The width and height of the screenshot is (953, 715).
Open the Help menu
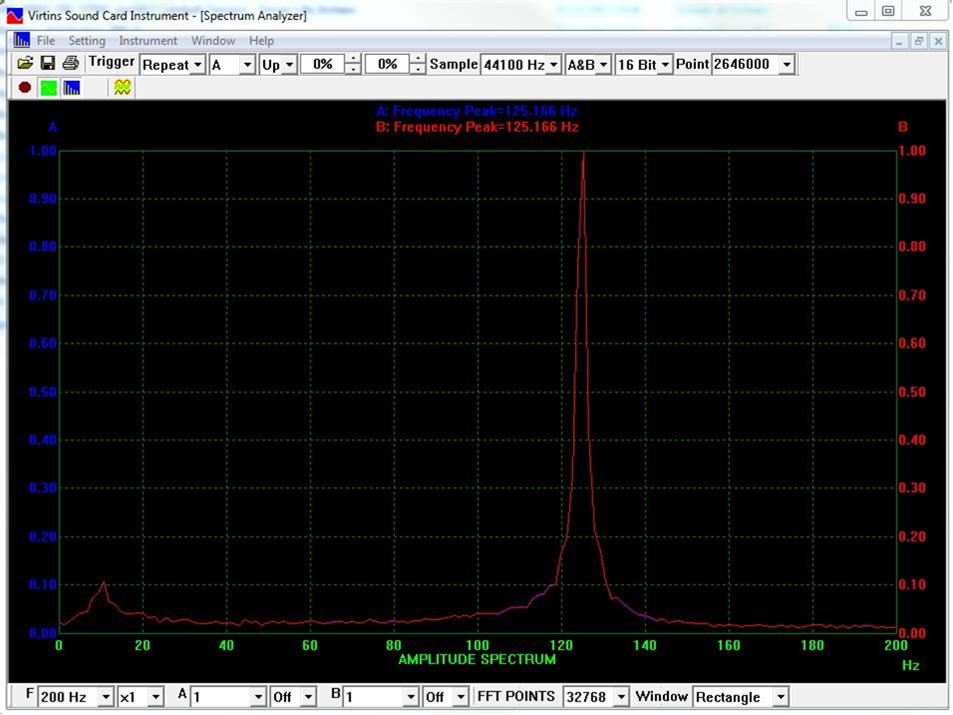261,41
